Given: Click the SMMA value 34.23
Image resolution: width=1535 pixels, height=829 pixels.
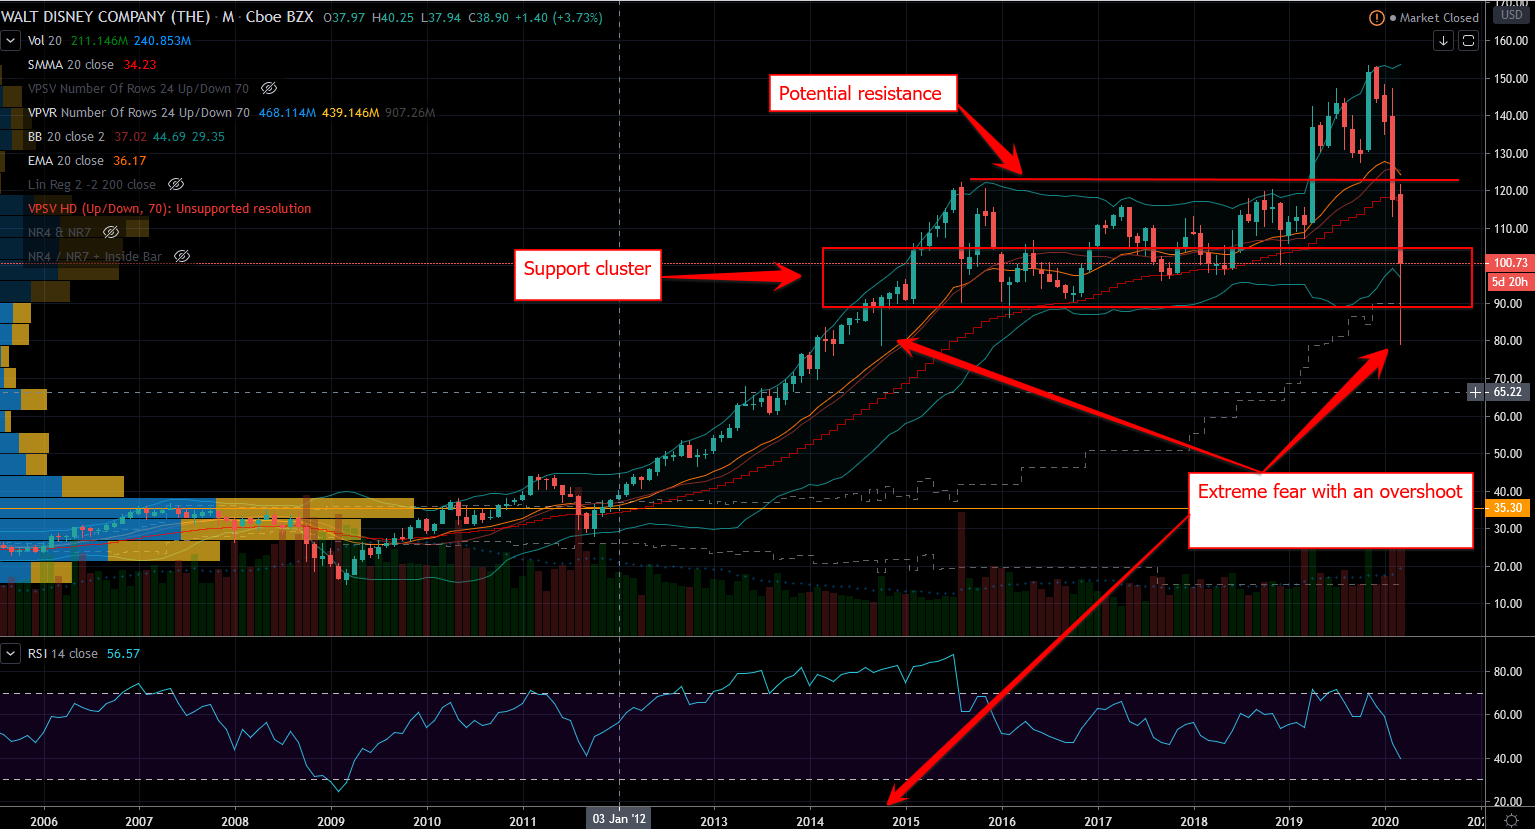Looking at the screenshot, I should 140,65.
